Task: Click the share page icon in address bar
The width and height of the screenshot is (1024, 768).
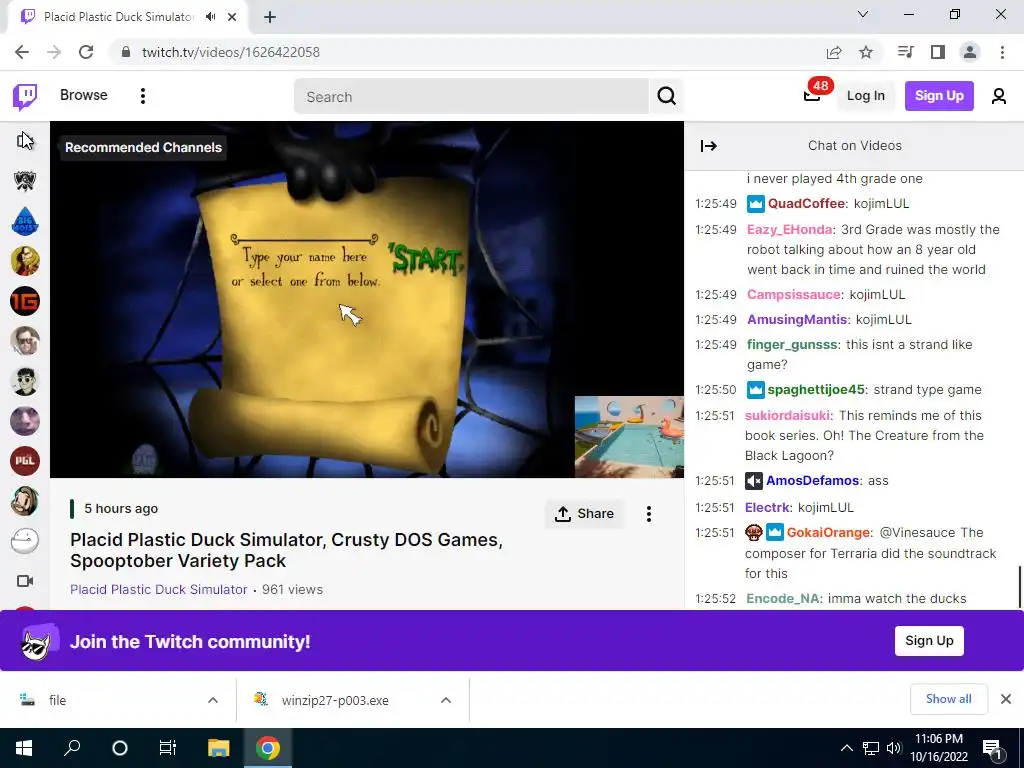Action: [x=834, y=52]
